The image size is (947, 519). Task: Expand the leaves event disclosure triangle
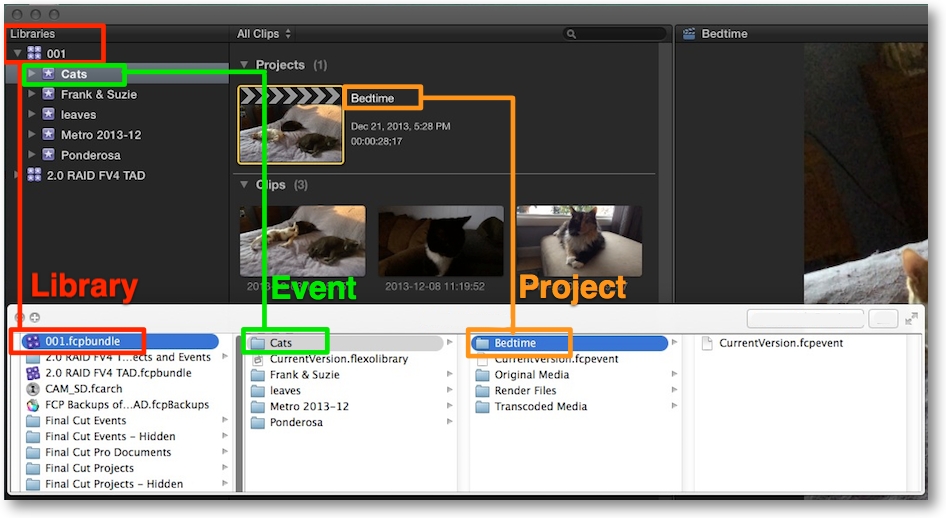click(32, 114)
